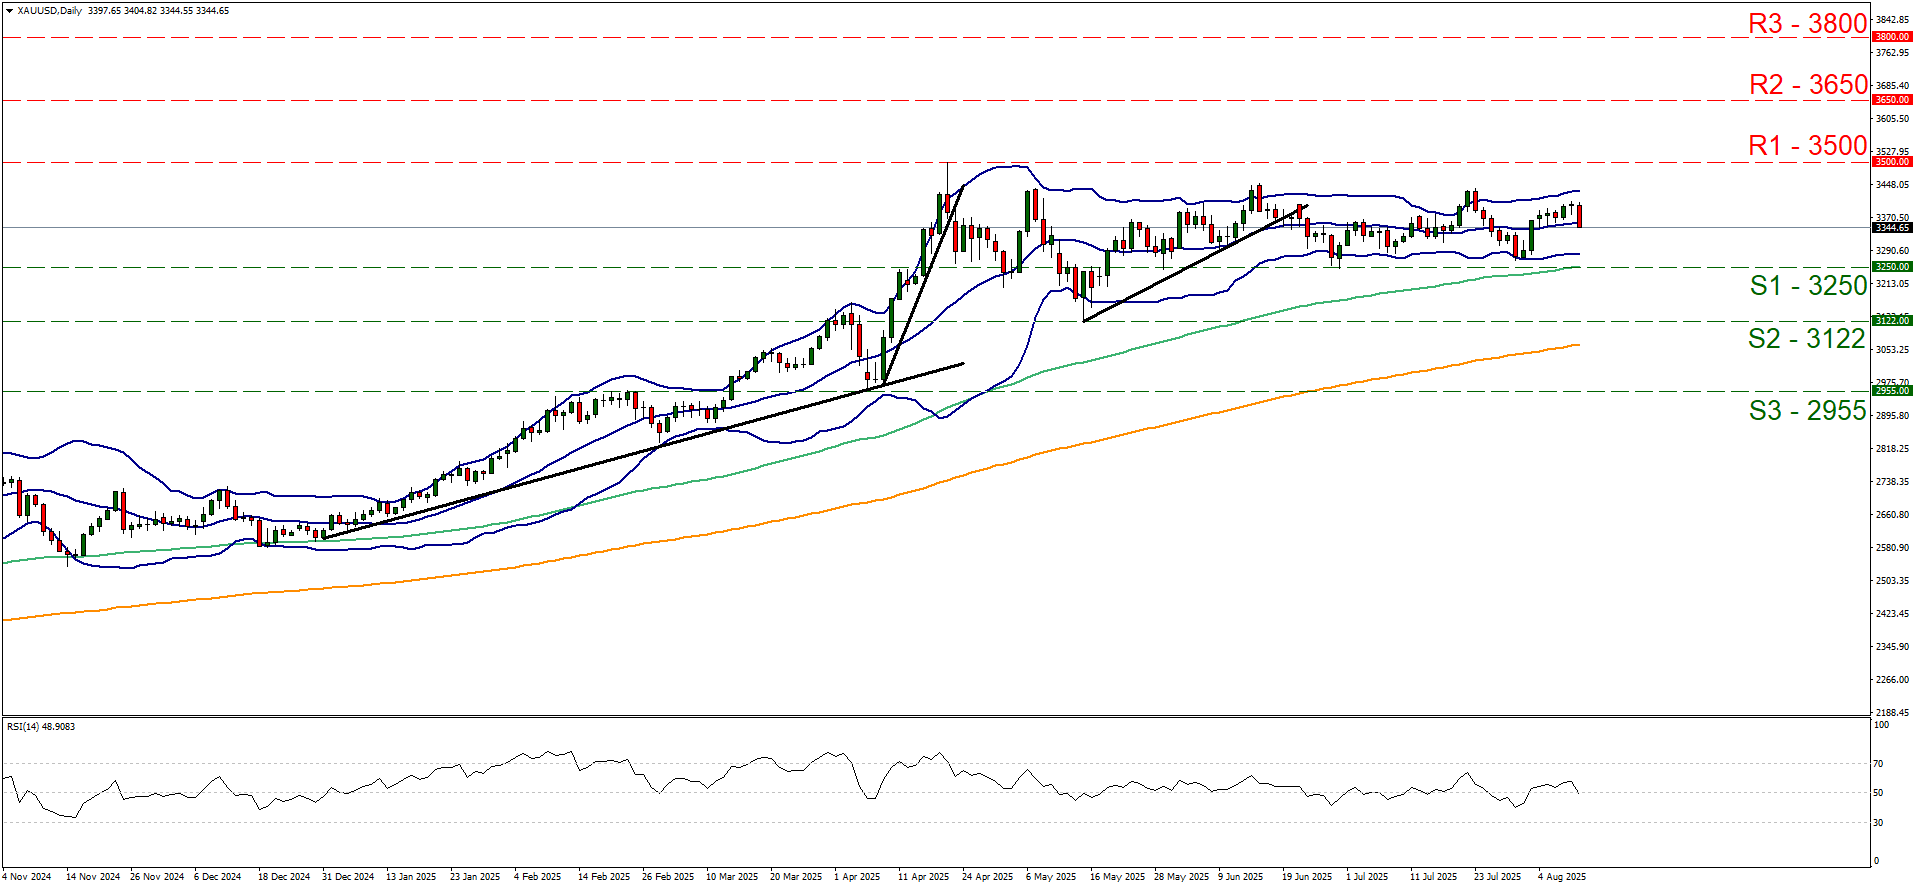Click the RSI scale value 30
The width and height of the screenshot is (1916, 888).
click(x=1878, y=823)
